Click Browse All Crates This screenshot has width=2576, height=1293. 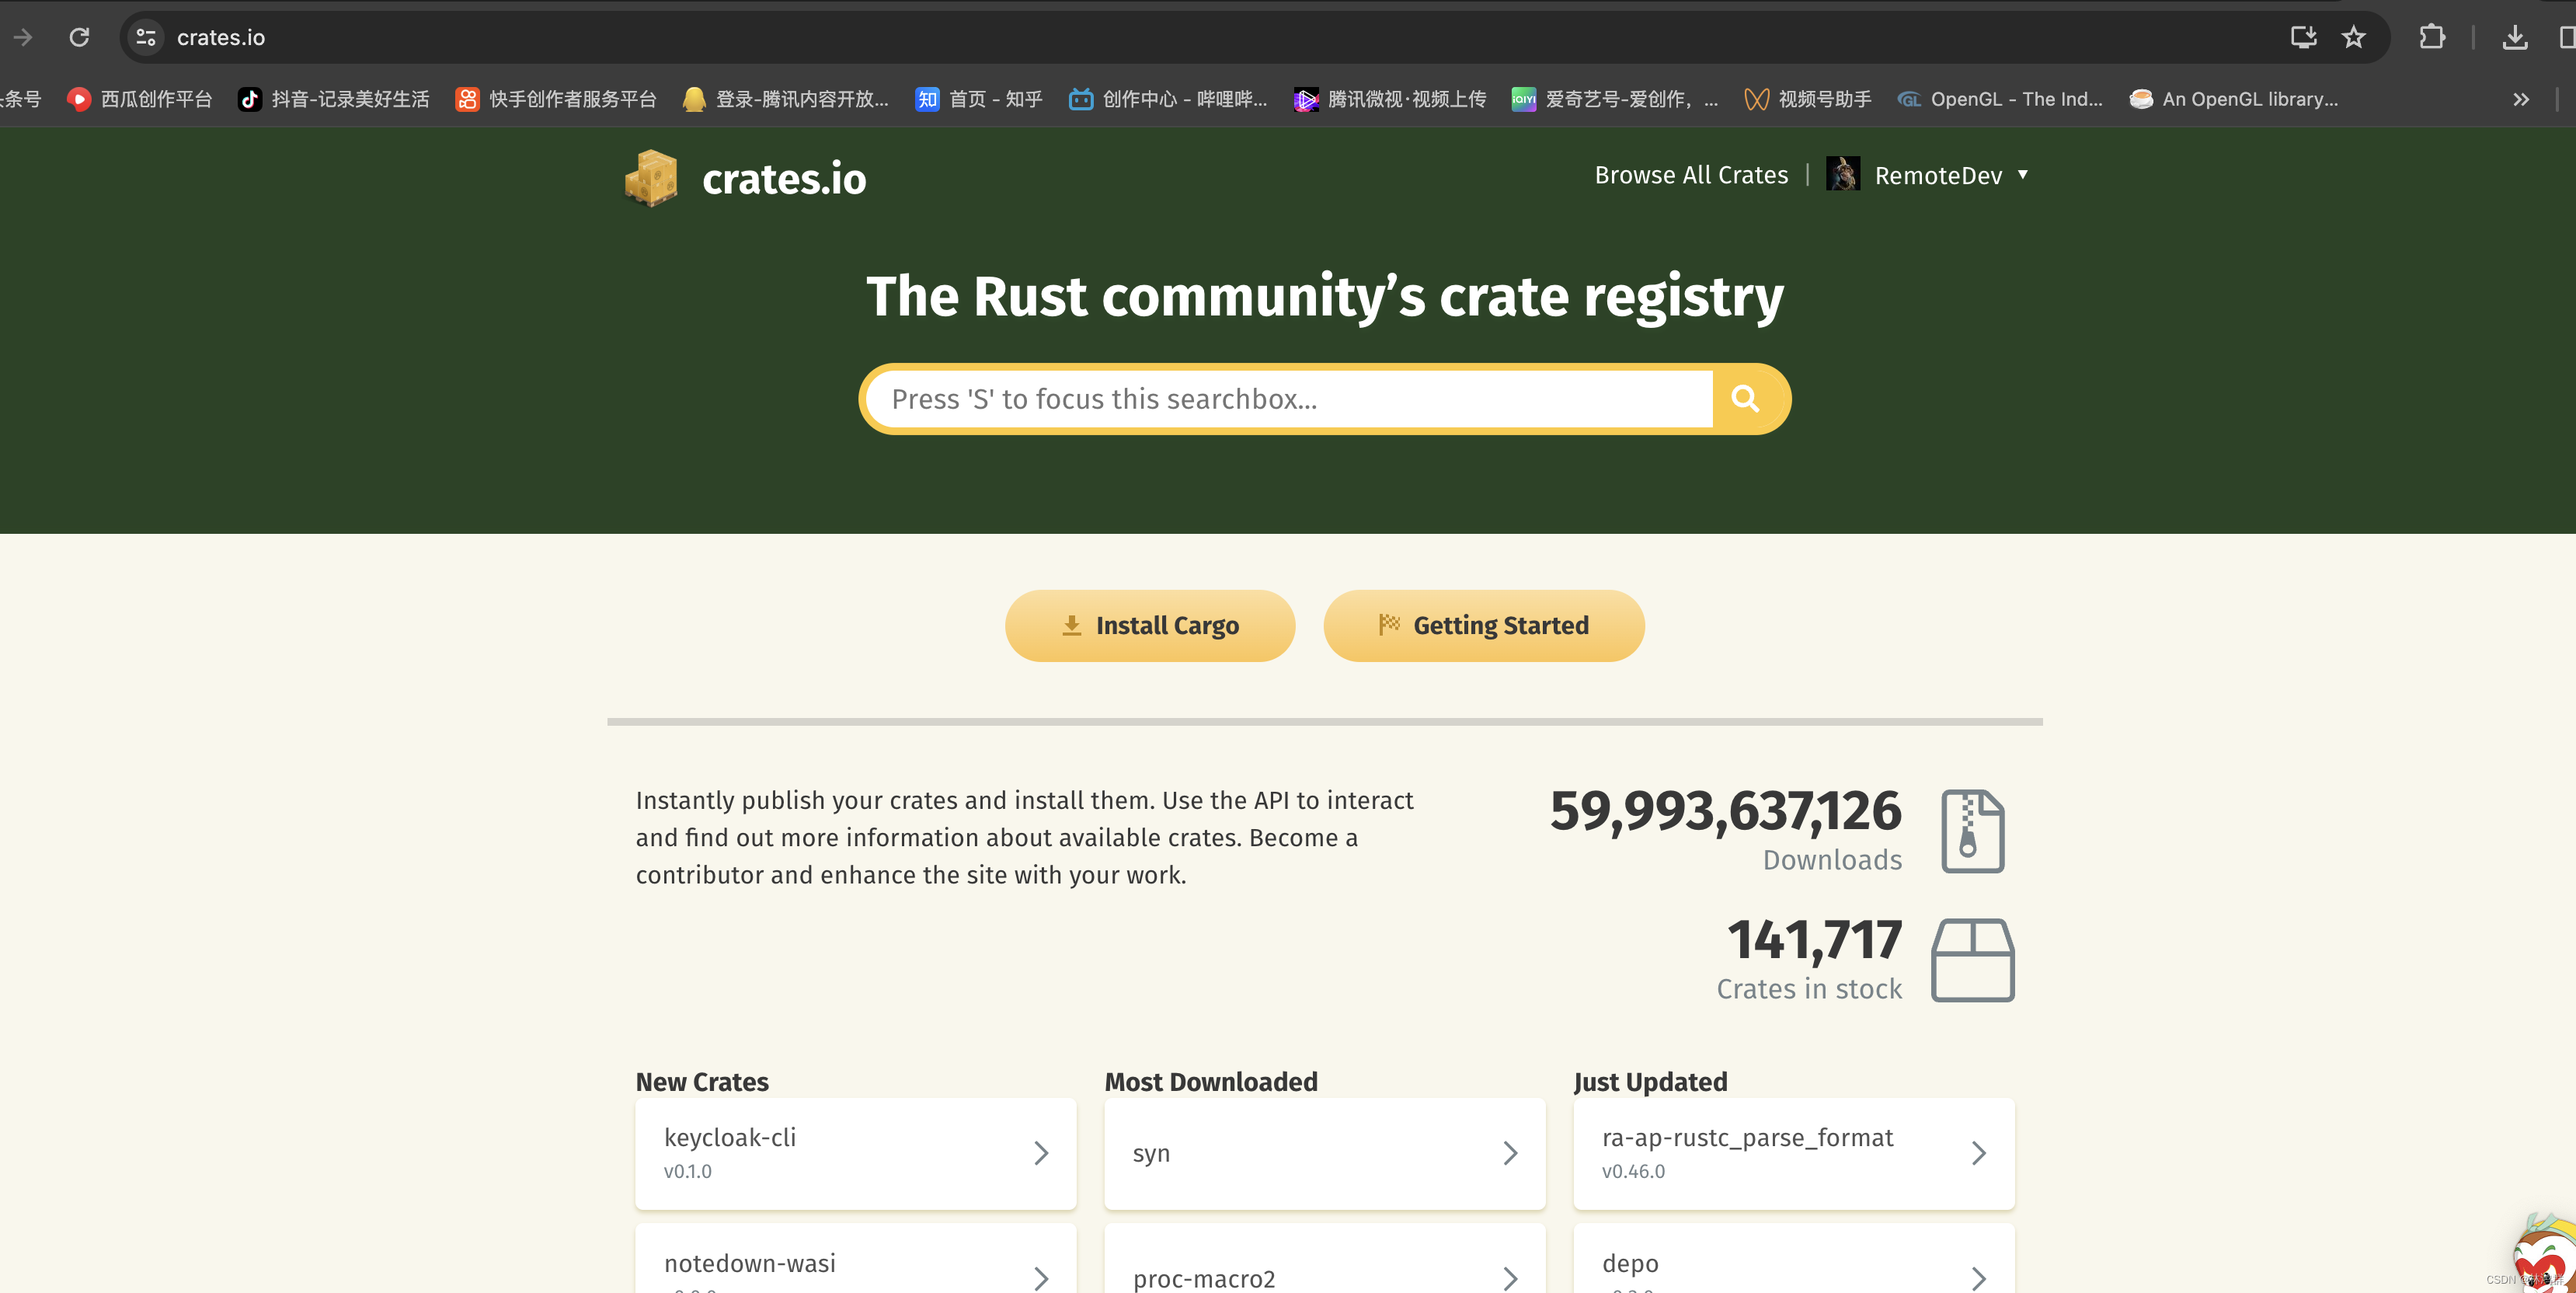(1691, 174)
